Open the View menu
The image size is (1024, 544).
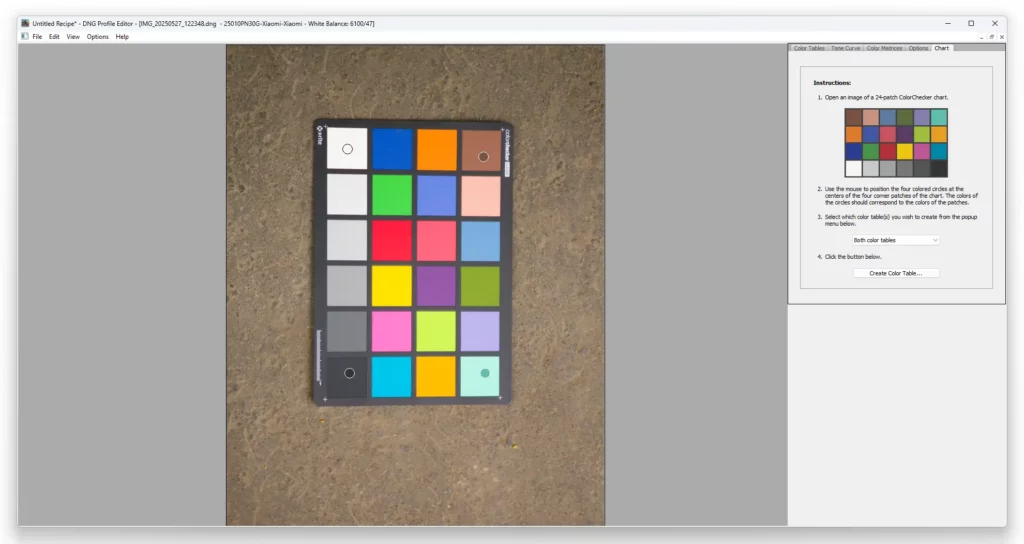click(73, 37)
